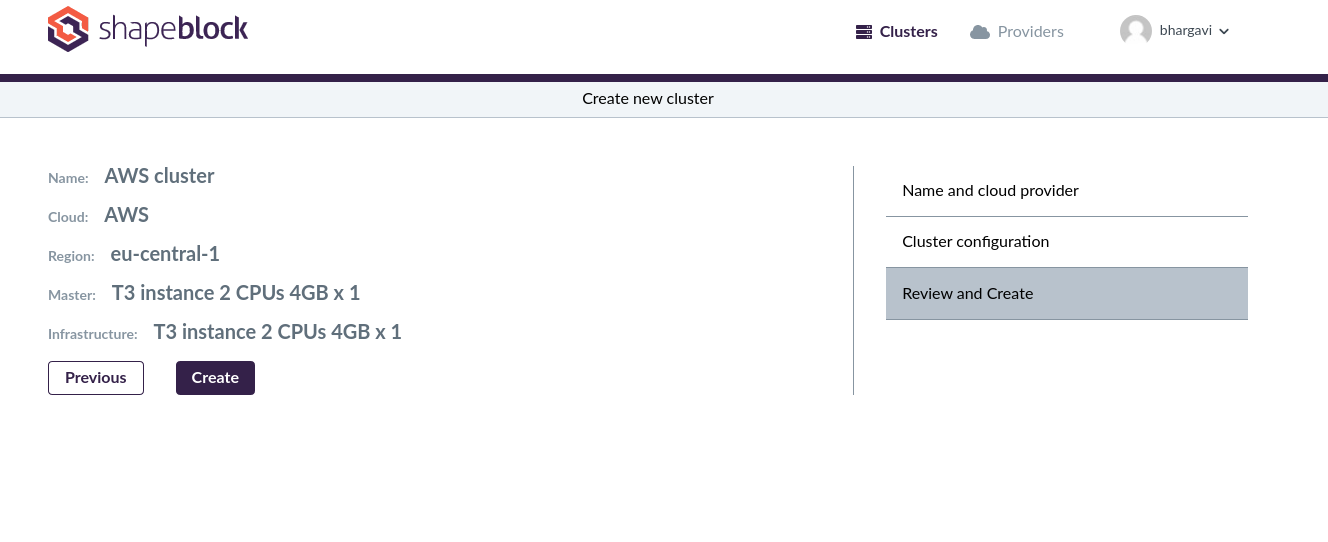Click the Previous button
Viewport: 1328px width, 542px height.
pos(96,378)
